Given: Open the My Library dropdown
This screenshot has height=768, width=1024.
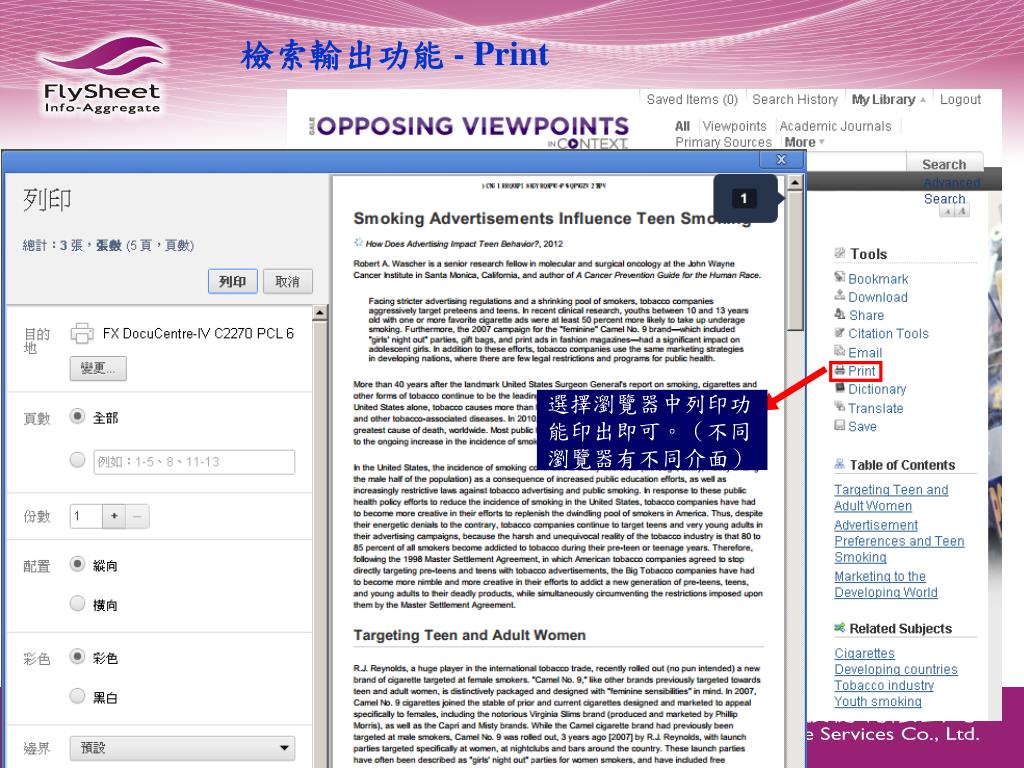Looking at the screenshot, I should tap(888, 99).
